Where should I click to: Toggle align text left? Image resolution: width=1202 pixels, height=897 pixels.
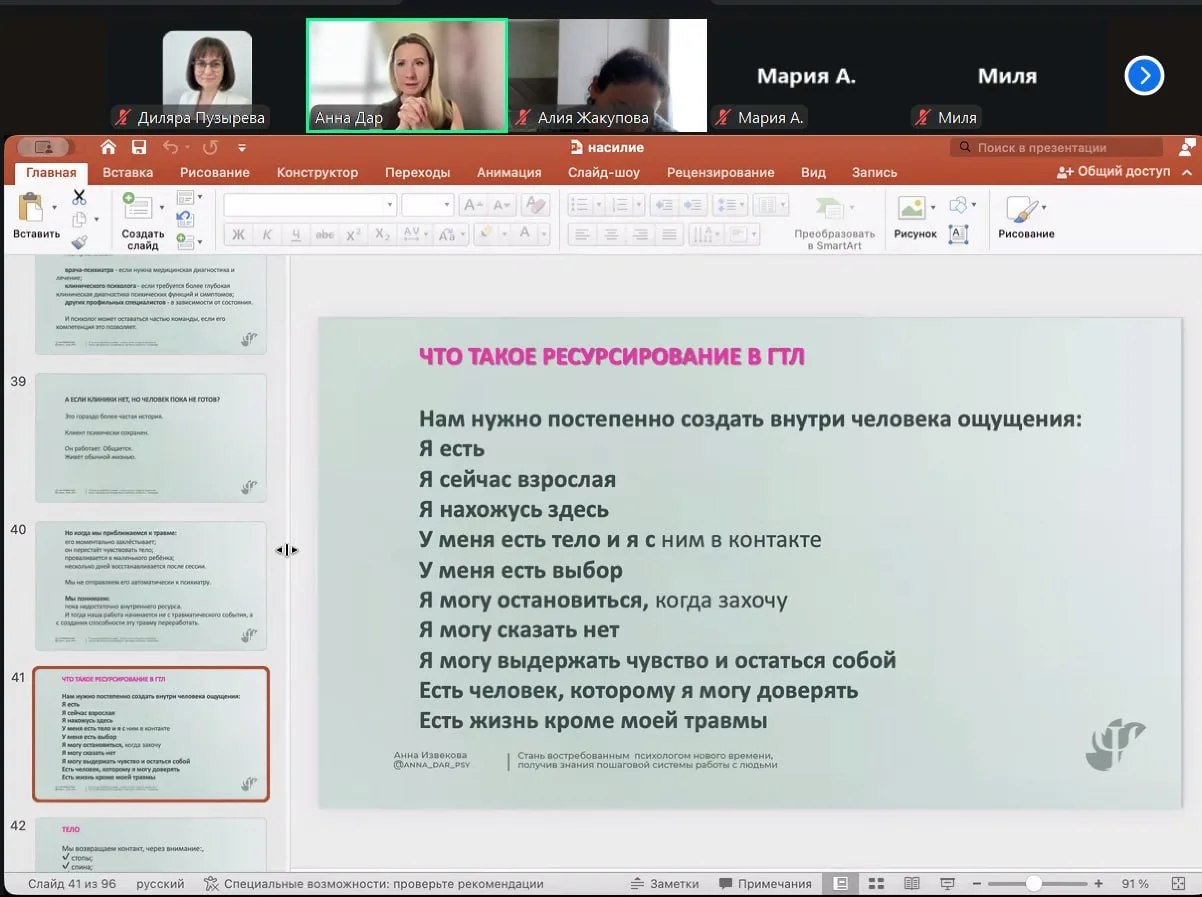coord(582,235)
